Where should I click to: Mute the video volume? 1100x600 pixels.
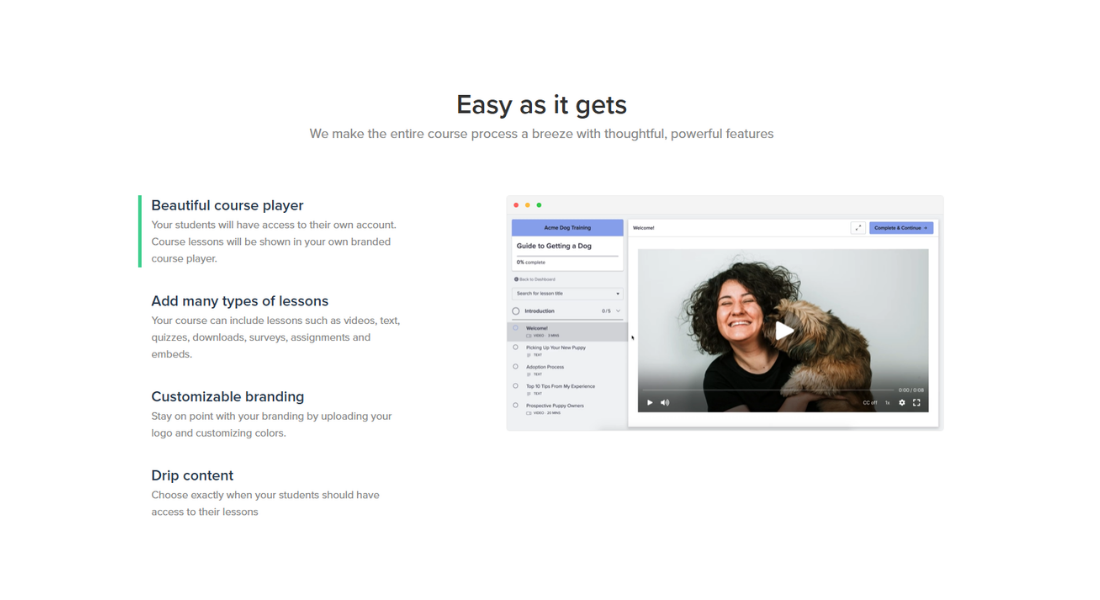[x=664, y=402]
